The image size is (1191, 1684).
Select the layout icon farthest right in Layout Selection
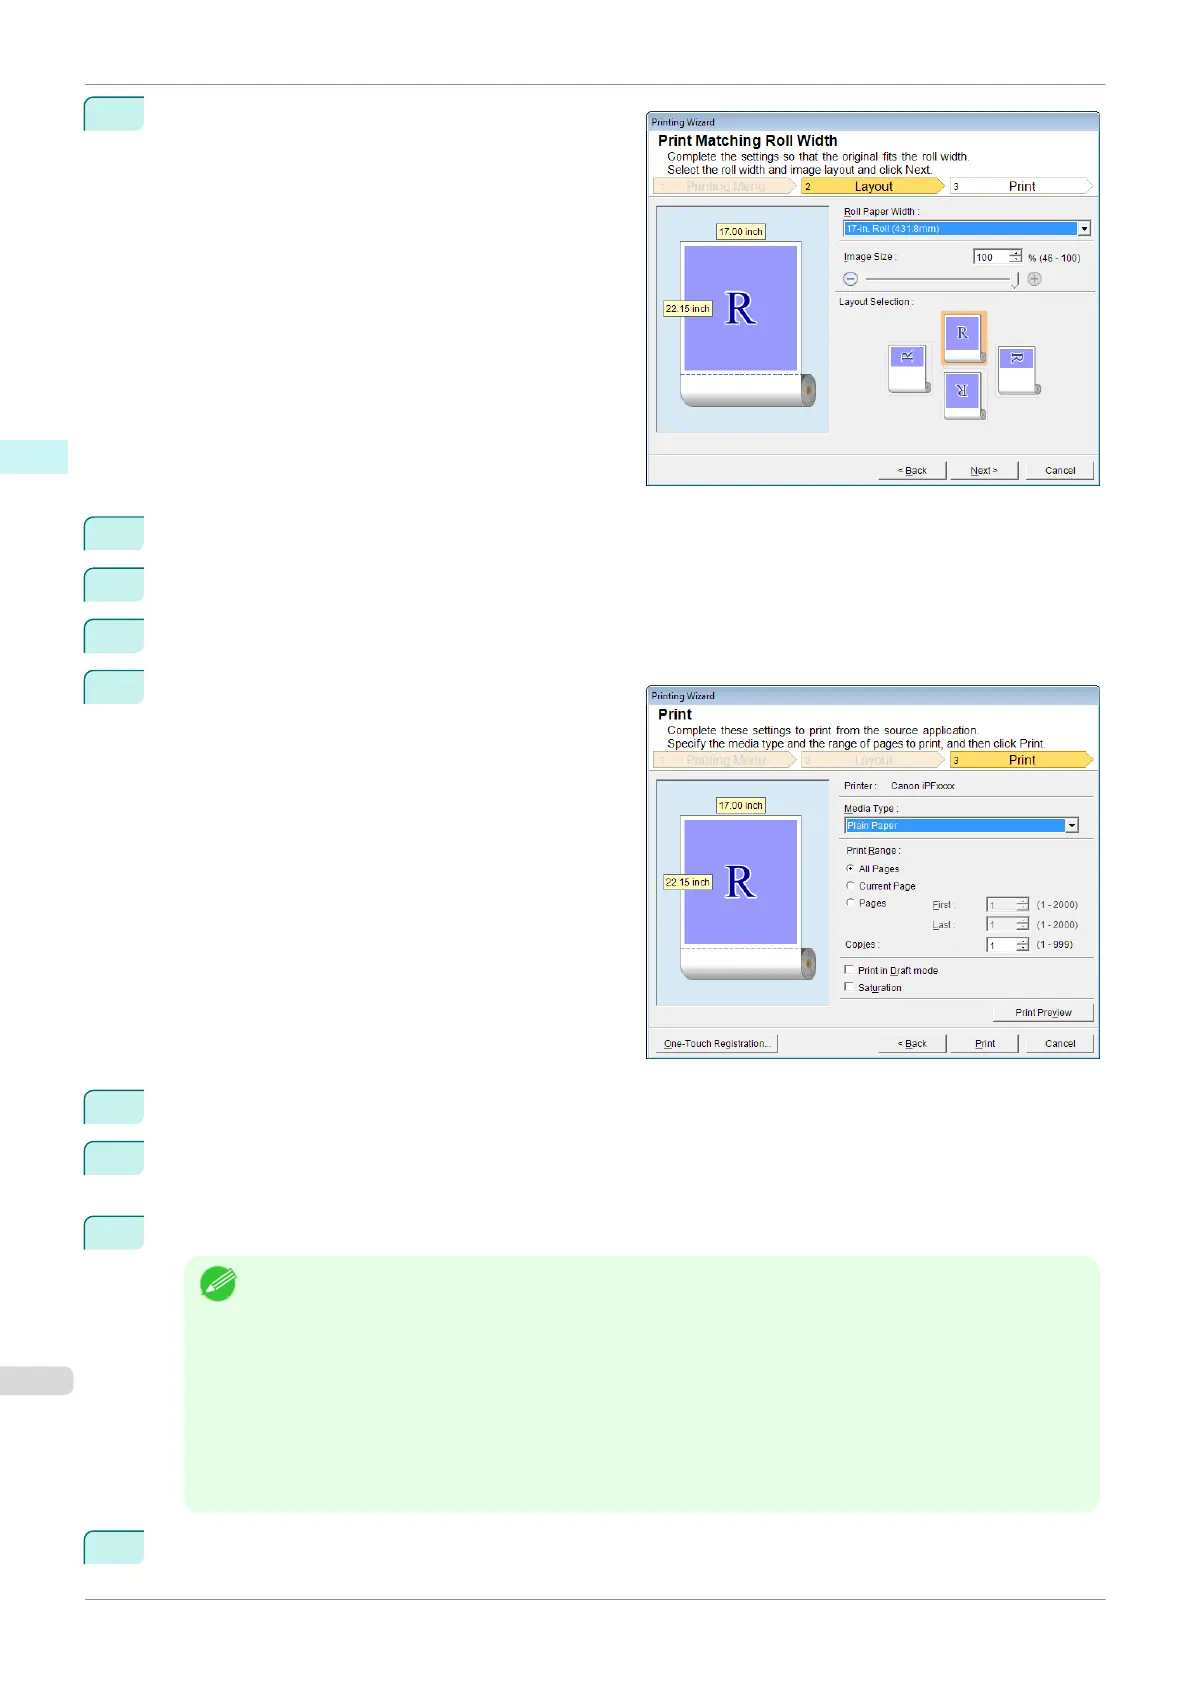click(x=1018, y=370)
